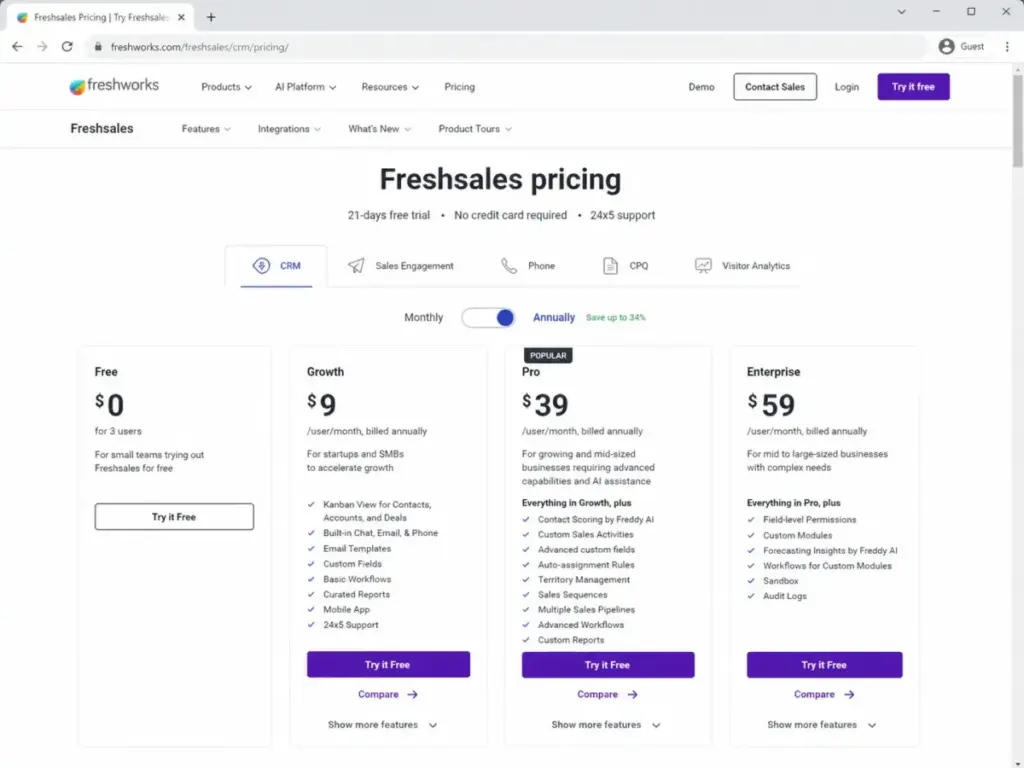1024x768 pixels.
Task: Click the Phone handset icon
Action: [x=509, y=266]
